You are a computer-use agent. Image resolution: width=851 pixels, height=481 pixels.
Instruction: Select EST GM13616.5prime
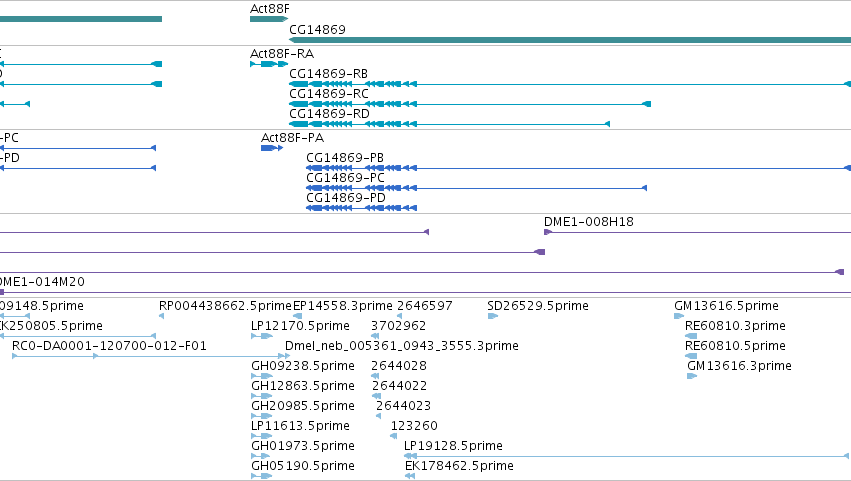click(x=726, y=306)
